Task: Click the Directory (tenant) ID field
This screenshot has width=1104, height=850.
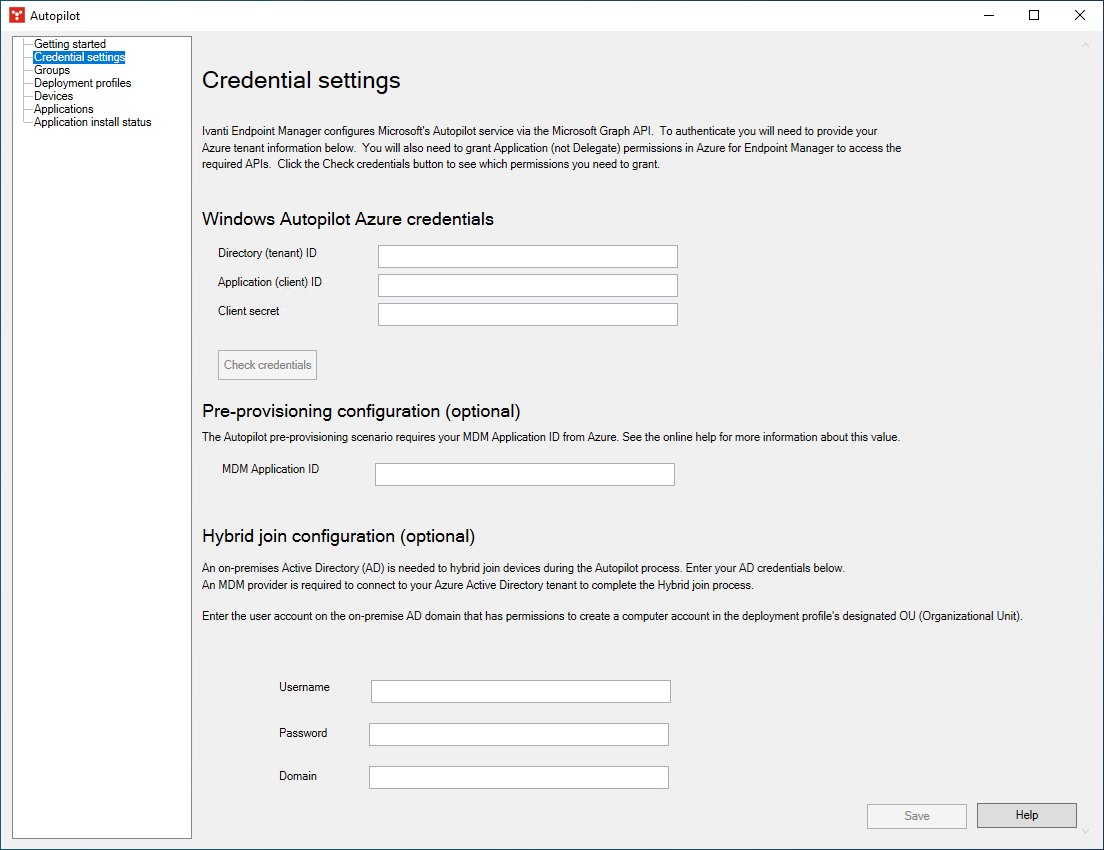Action: 527,256
